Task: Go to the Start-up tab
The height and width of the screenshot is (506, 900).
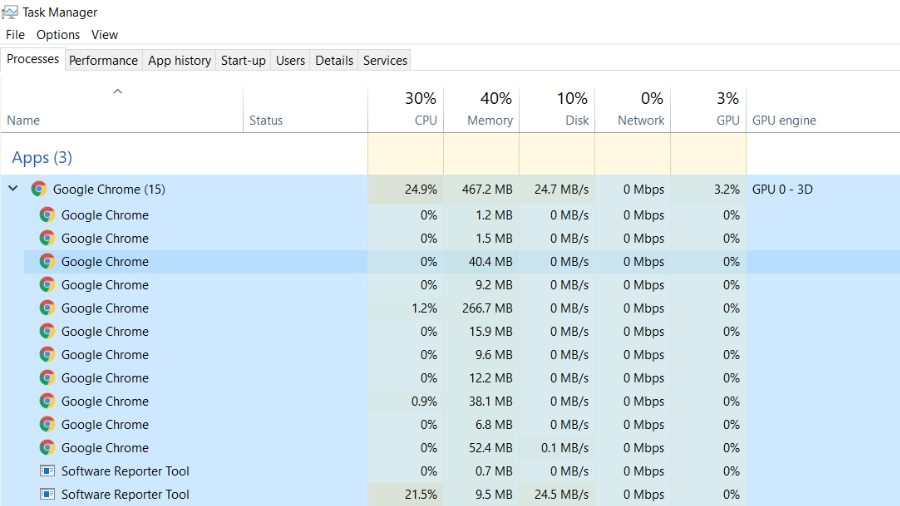Action: [x=243, y=60]
